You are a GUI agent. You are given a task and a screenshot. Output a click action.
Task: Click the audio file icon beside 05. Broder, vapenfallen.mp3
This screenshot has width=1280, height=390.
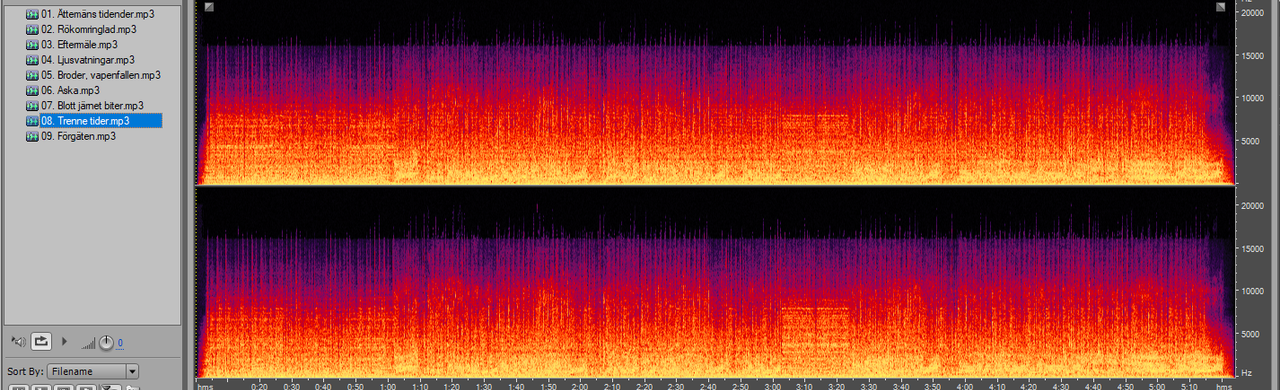pyautogui.click(x=32, y=75)
